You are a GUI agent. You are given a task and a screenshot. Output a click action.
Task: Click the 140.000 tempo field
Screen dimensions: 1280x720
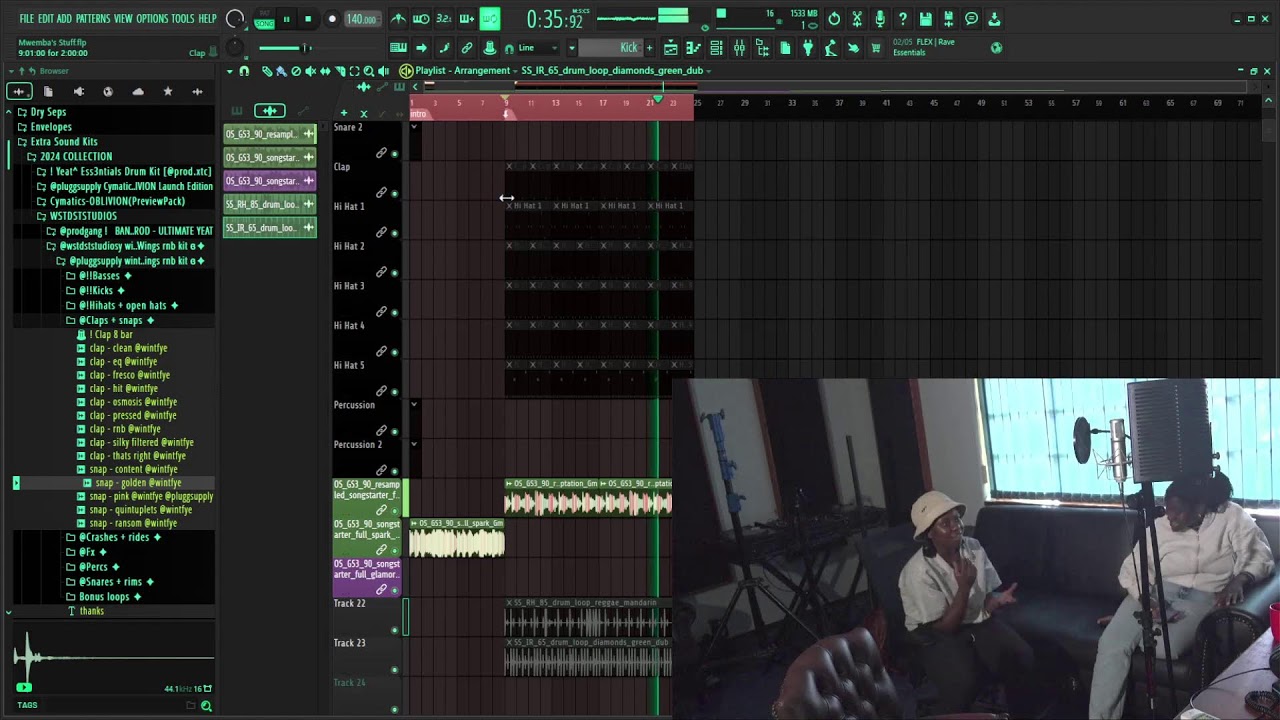[x=361, y=19]
